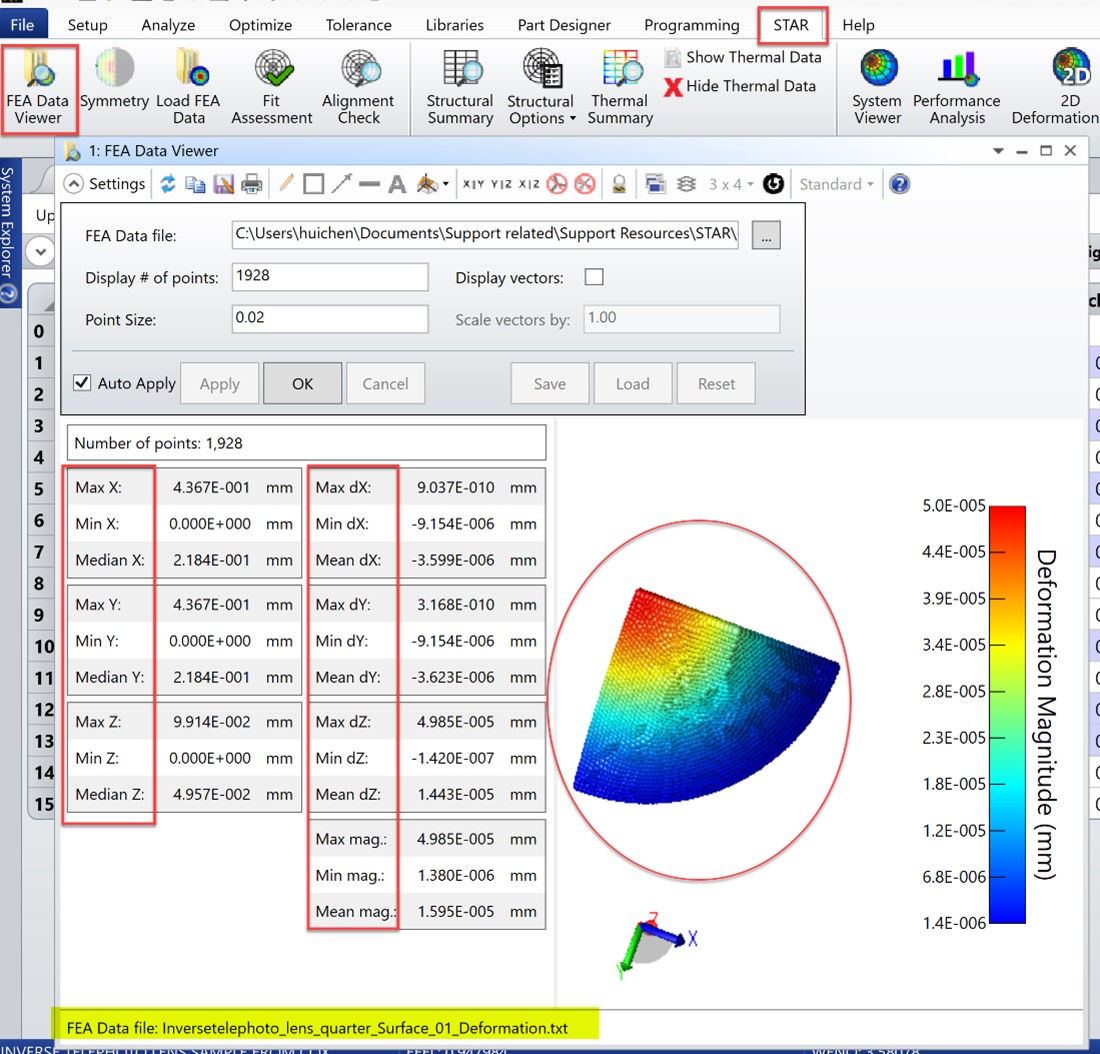Screen dimensions: 1100x1054
Task: Select the rectangle annotation tool
Action: tap(314, 184)
